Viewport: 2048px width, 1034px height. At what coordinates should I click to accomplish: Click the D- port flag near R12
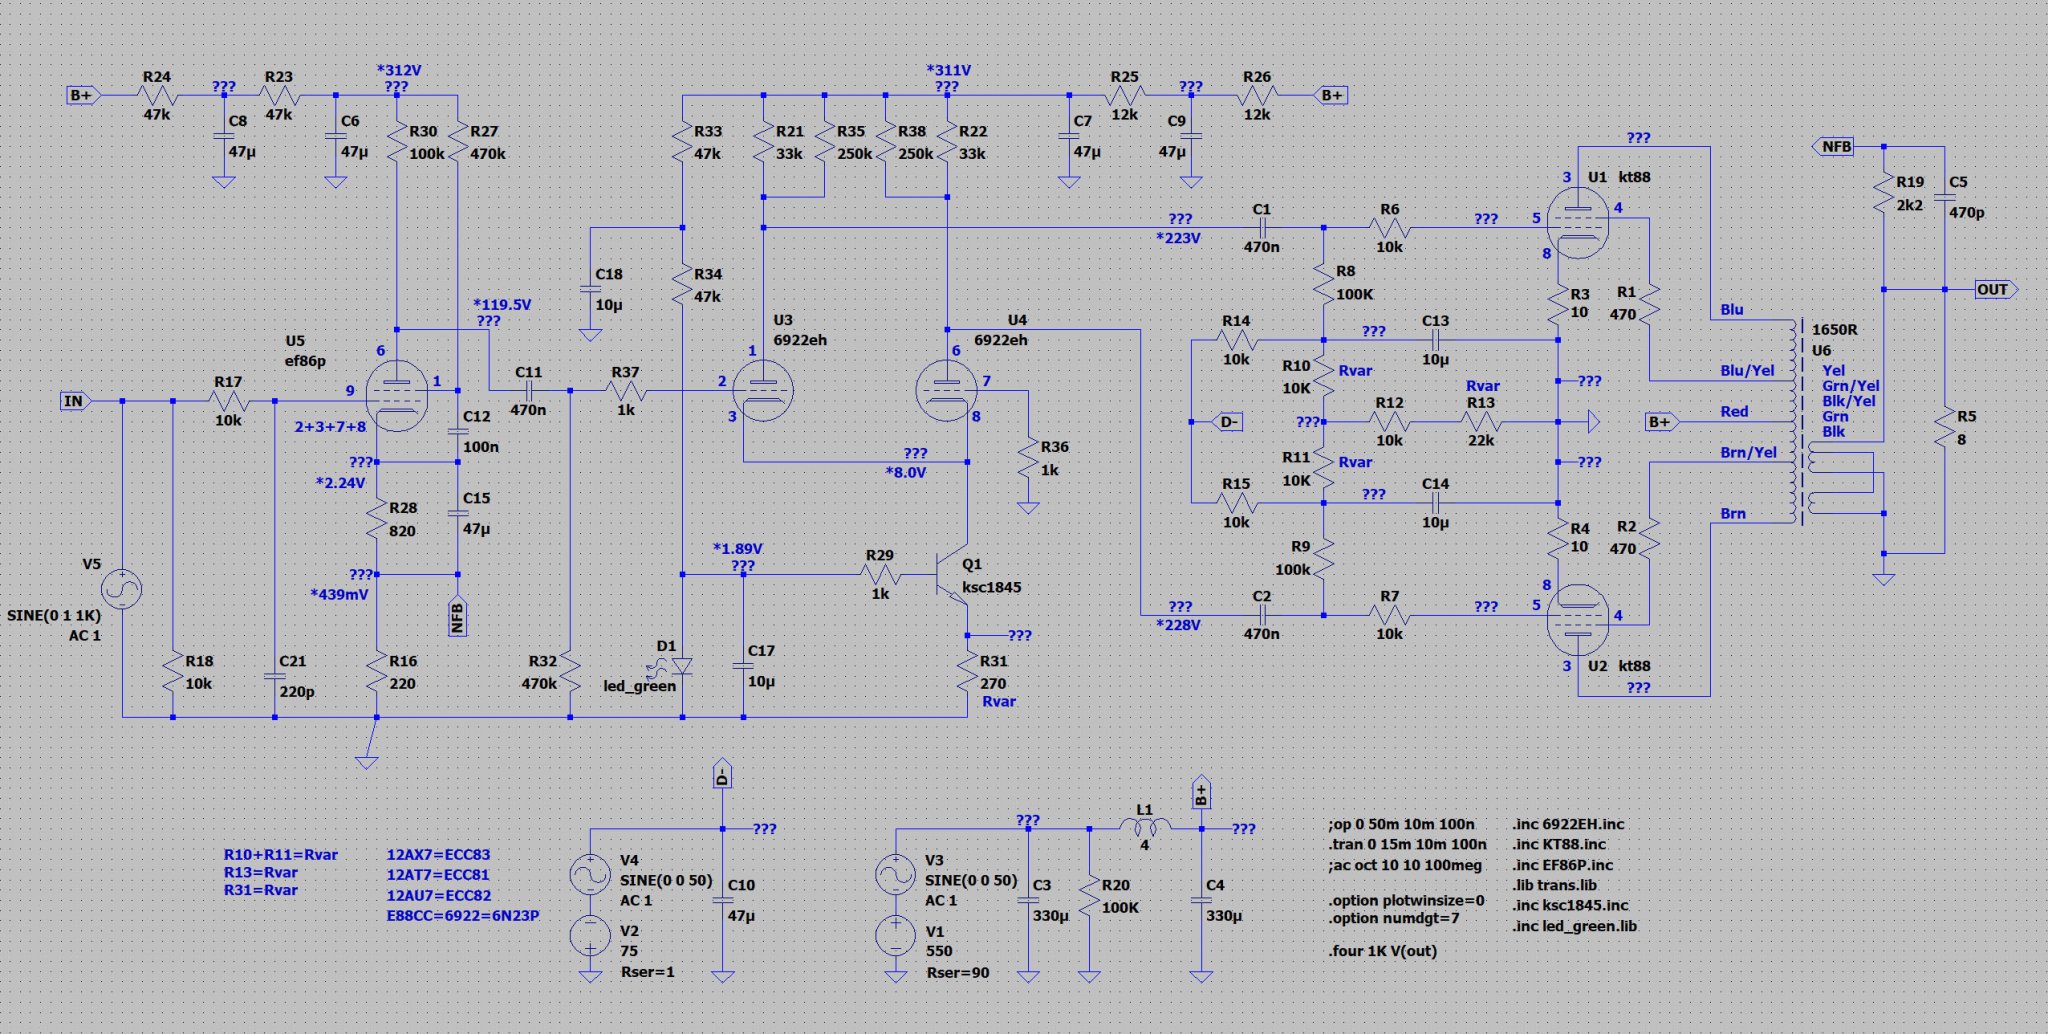point(1226,422)
